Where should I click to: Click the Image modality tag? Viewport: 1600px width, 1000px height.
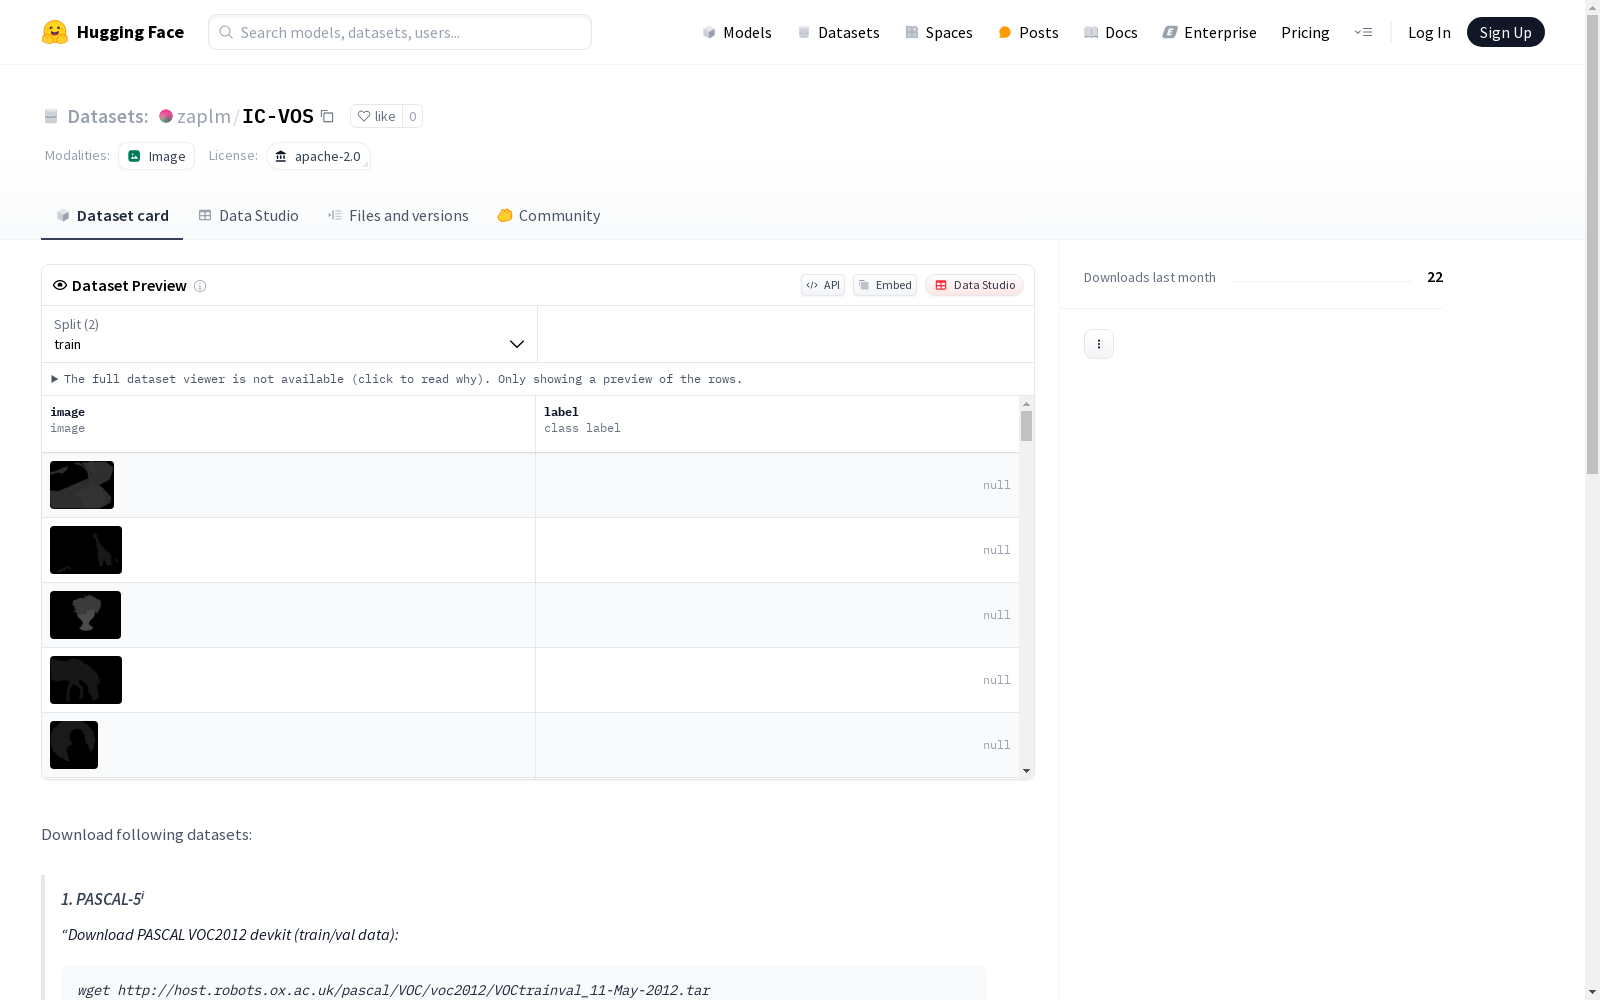point(156,156)
